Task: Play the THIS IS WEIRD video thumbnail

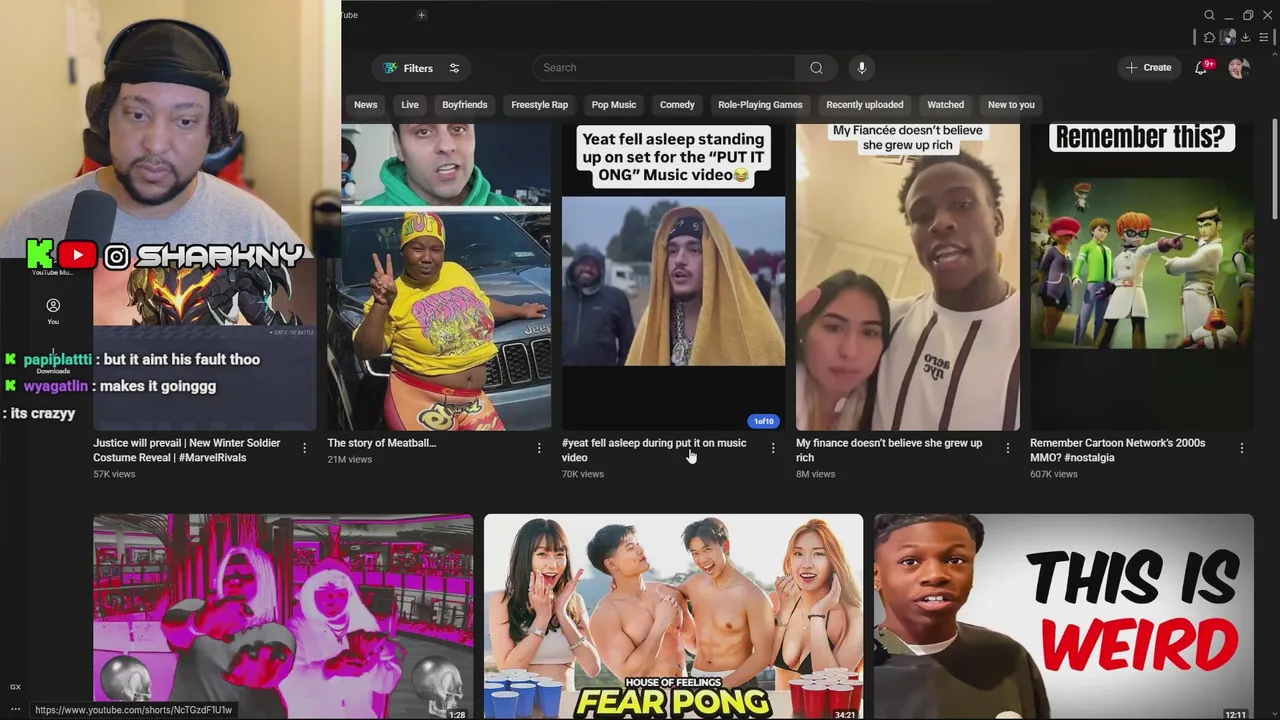Action: (1064, 616)
